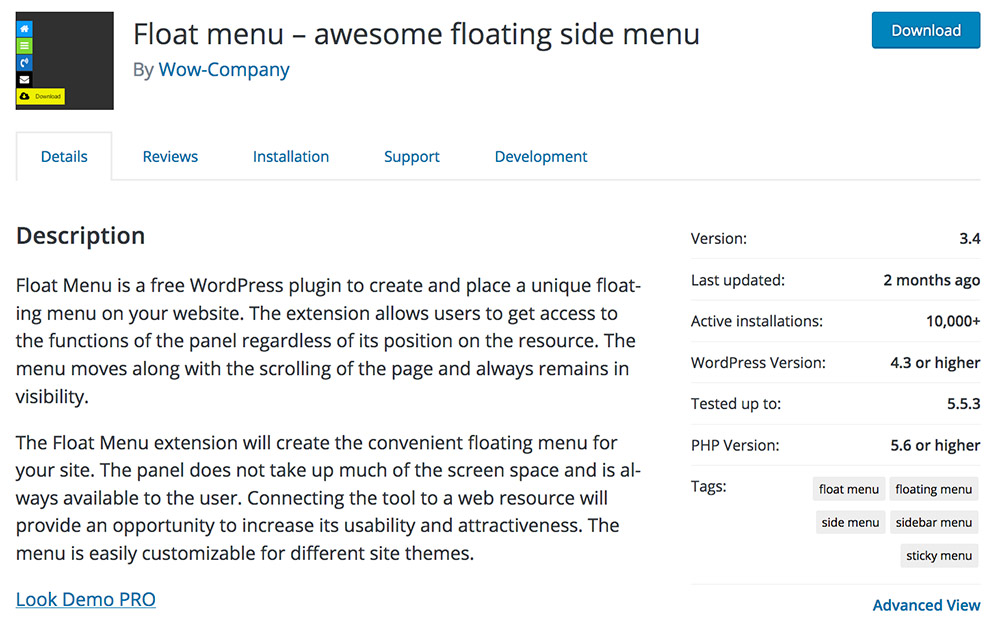Click the sticky menu tag
Image resolution: width=1000 pixels, height=636 pixels.
(938, 555)
